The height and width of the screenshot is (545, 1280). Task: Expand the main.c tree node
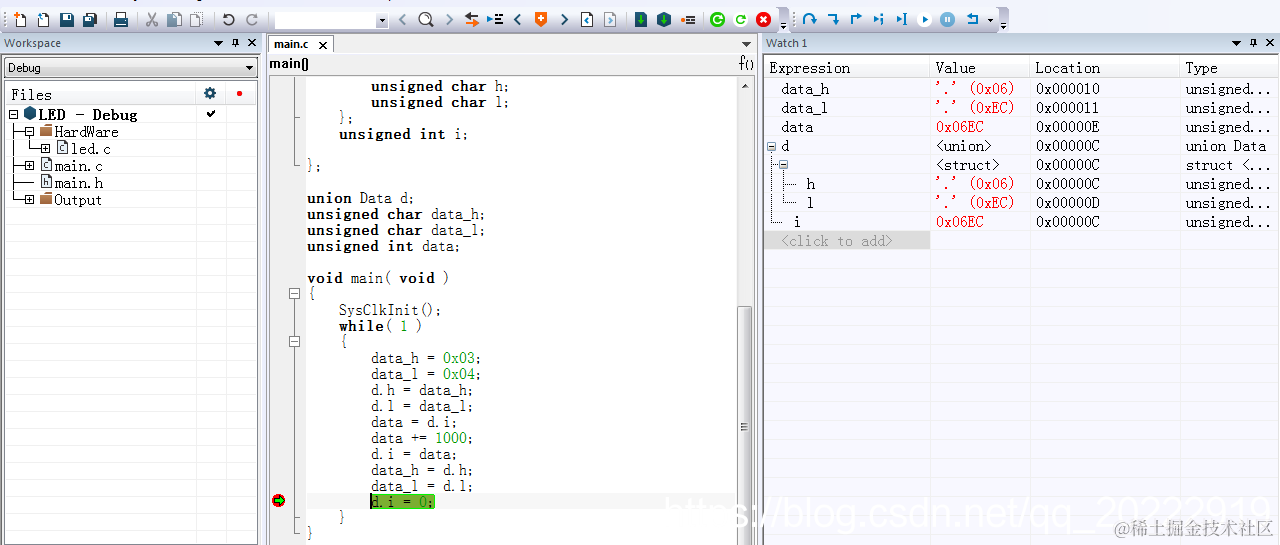click(x=30, y=166)
